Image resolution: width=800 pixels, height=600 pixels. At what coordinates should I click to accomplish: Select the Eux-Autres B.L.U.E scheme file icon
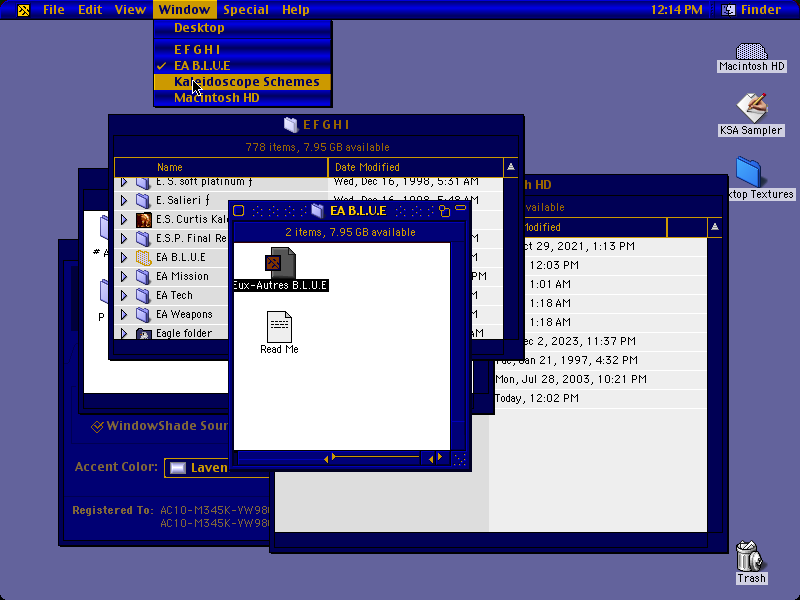(x=280, y=262)
